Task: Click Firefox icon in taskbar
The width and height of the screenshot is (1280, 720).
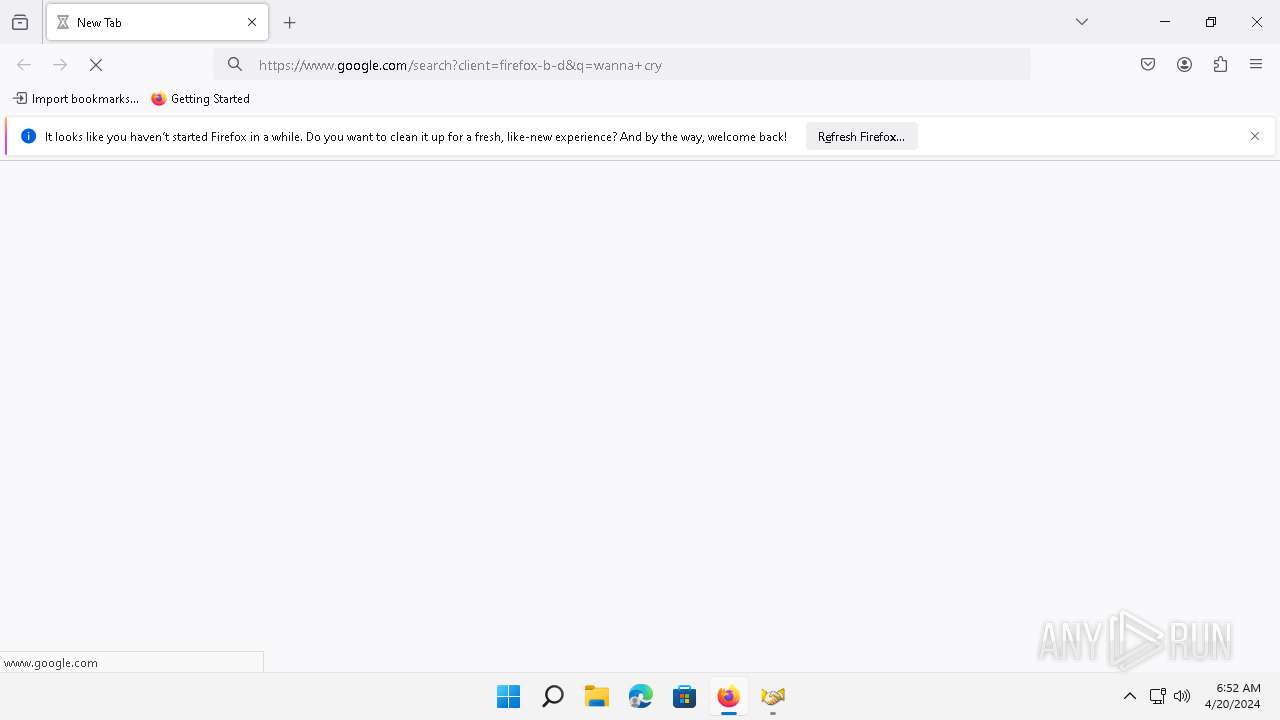Action: coord(729,697)
